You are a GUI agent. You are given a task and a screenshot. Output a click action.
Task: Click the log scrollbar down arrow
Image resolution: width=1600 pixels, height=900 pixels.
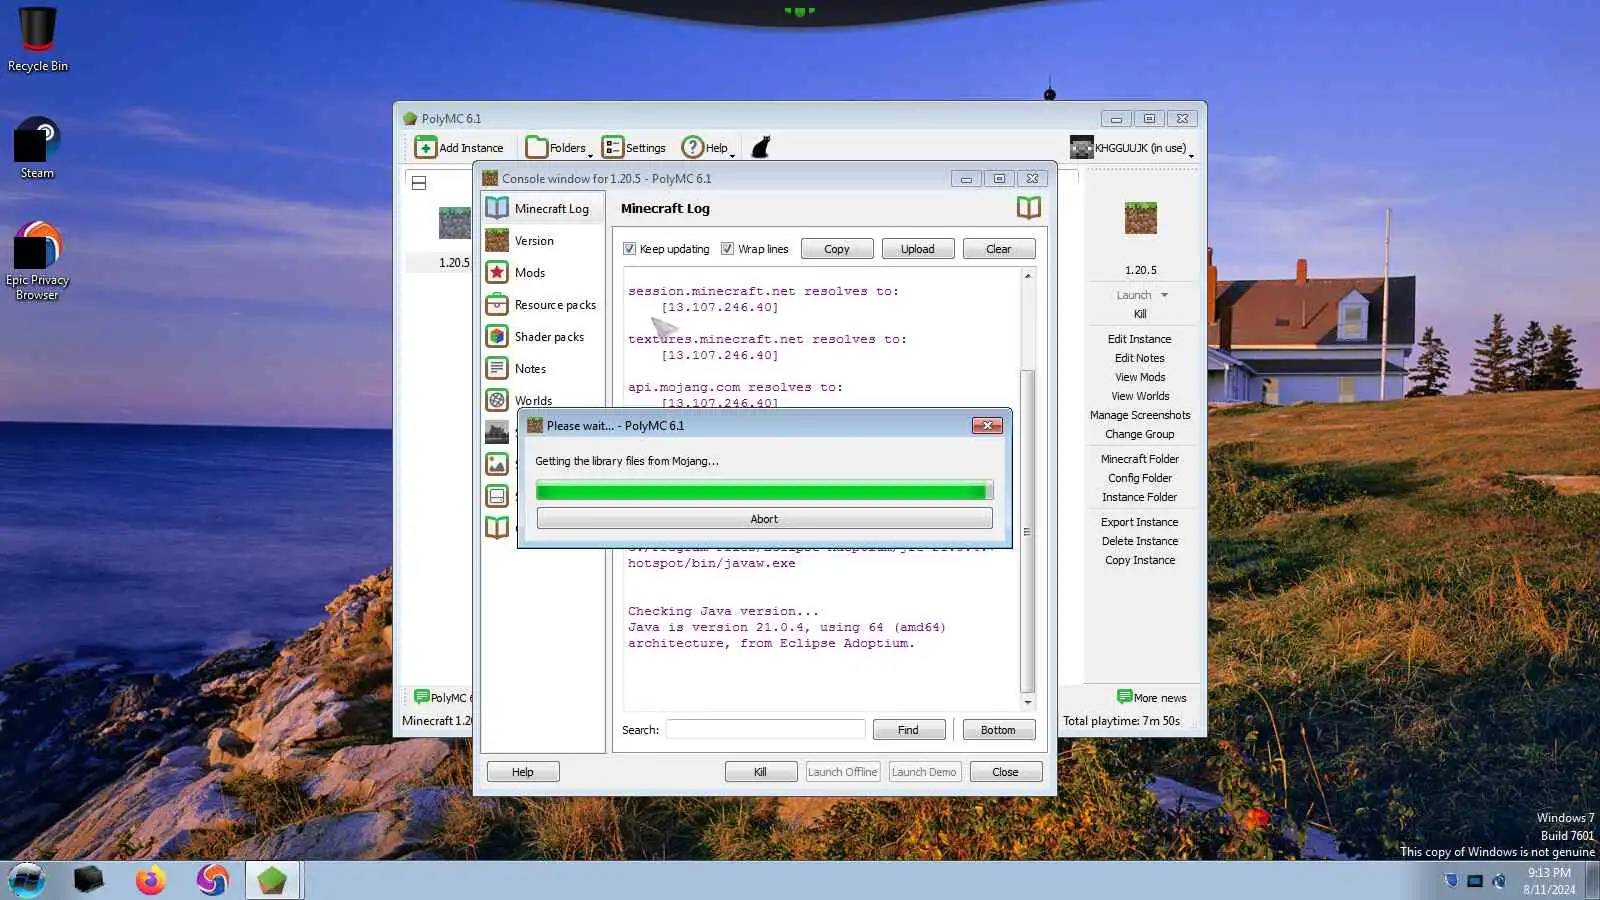coord(1027,703)
